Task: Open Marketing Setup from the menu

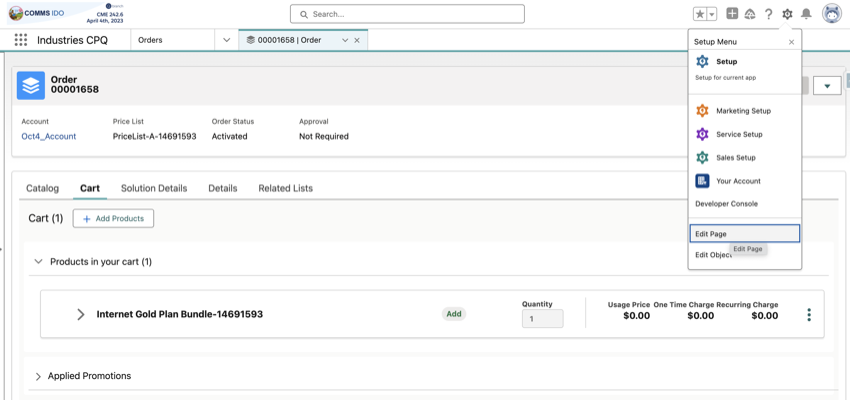Action: (x=743, y=111)
